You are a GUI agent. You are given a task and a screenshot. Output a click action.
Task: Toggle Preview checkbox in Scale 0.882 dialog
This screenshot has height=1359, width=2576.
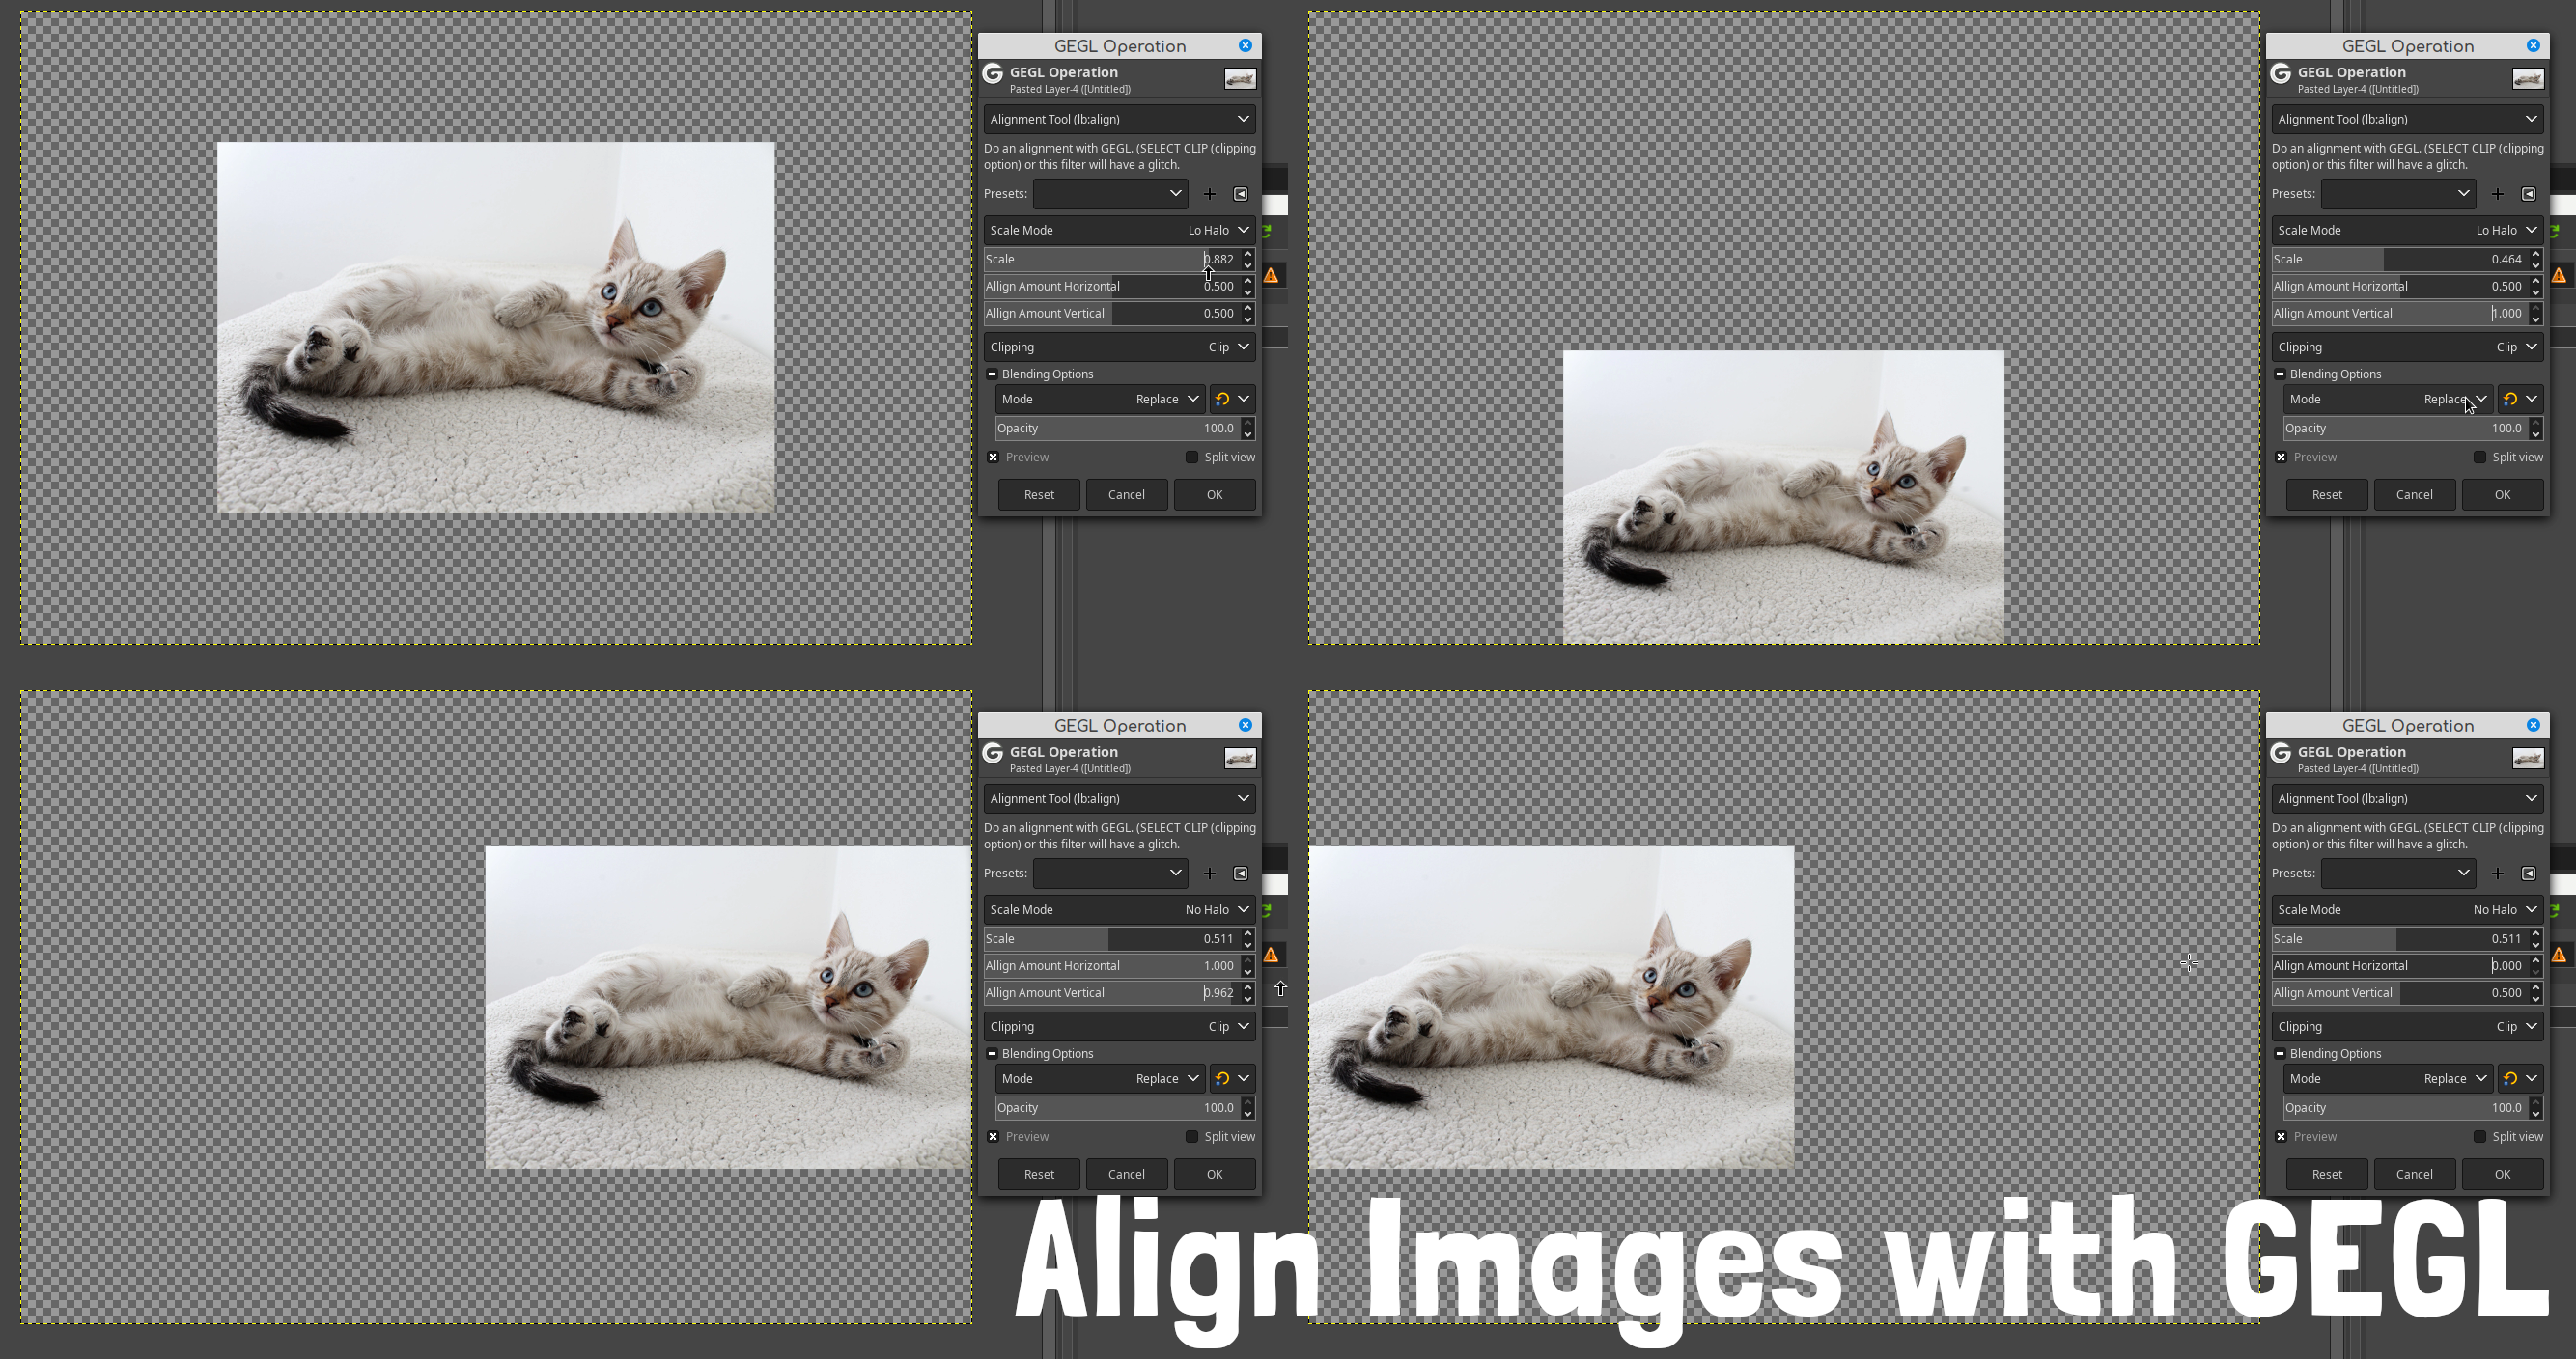point(993,457)
